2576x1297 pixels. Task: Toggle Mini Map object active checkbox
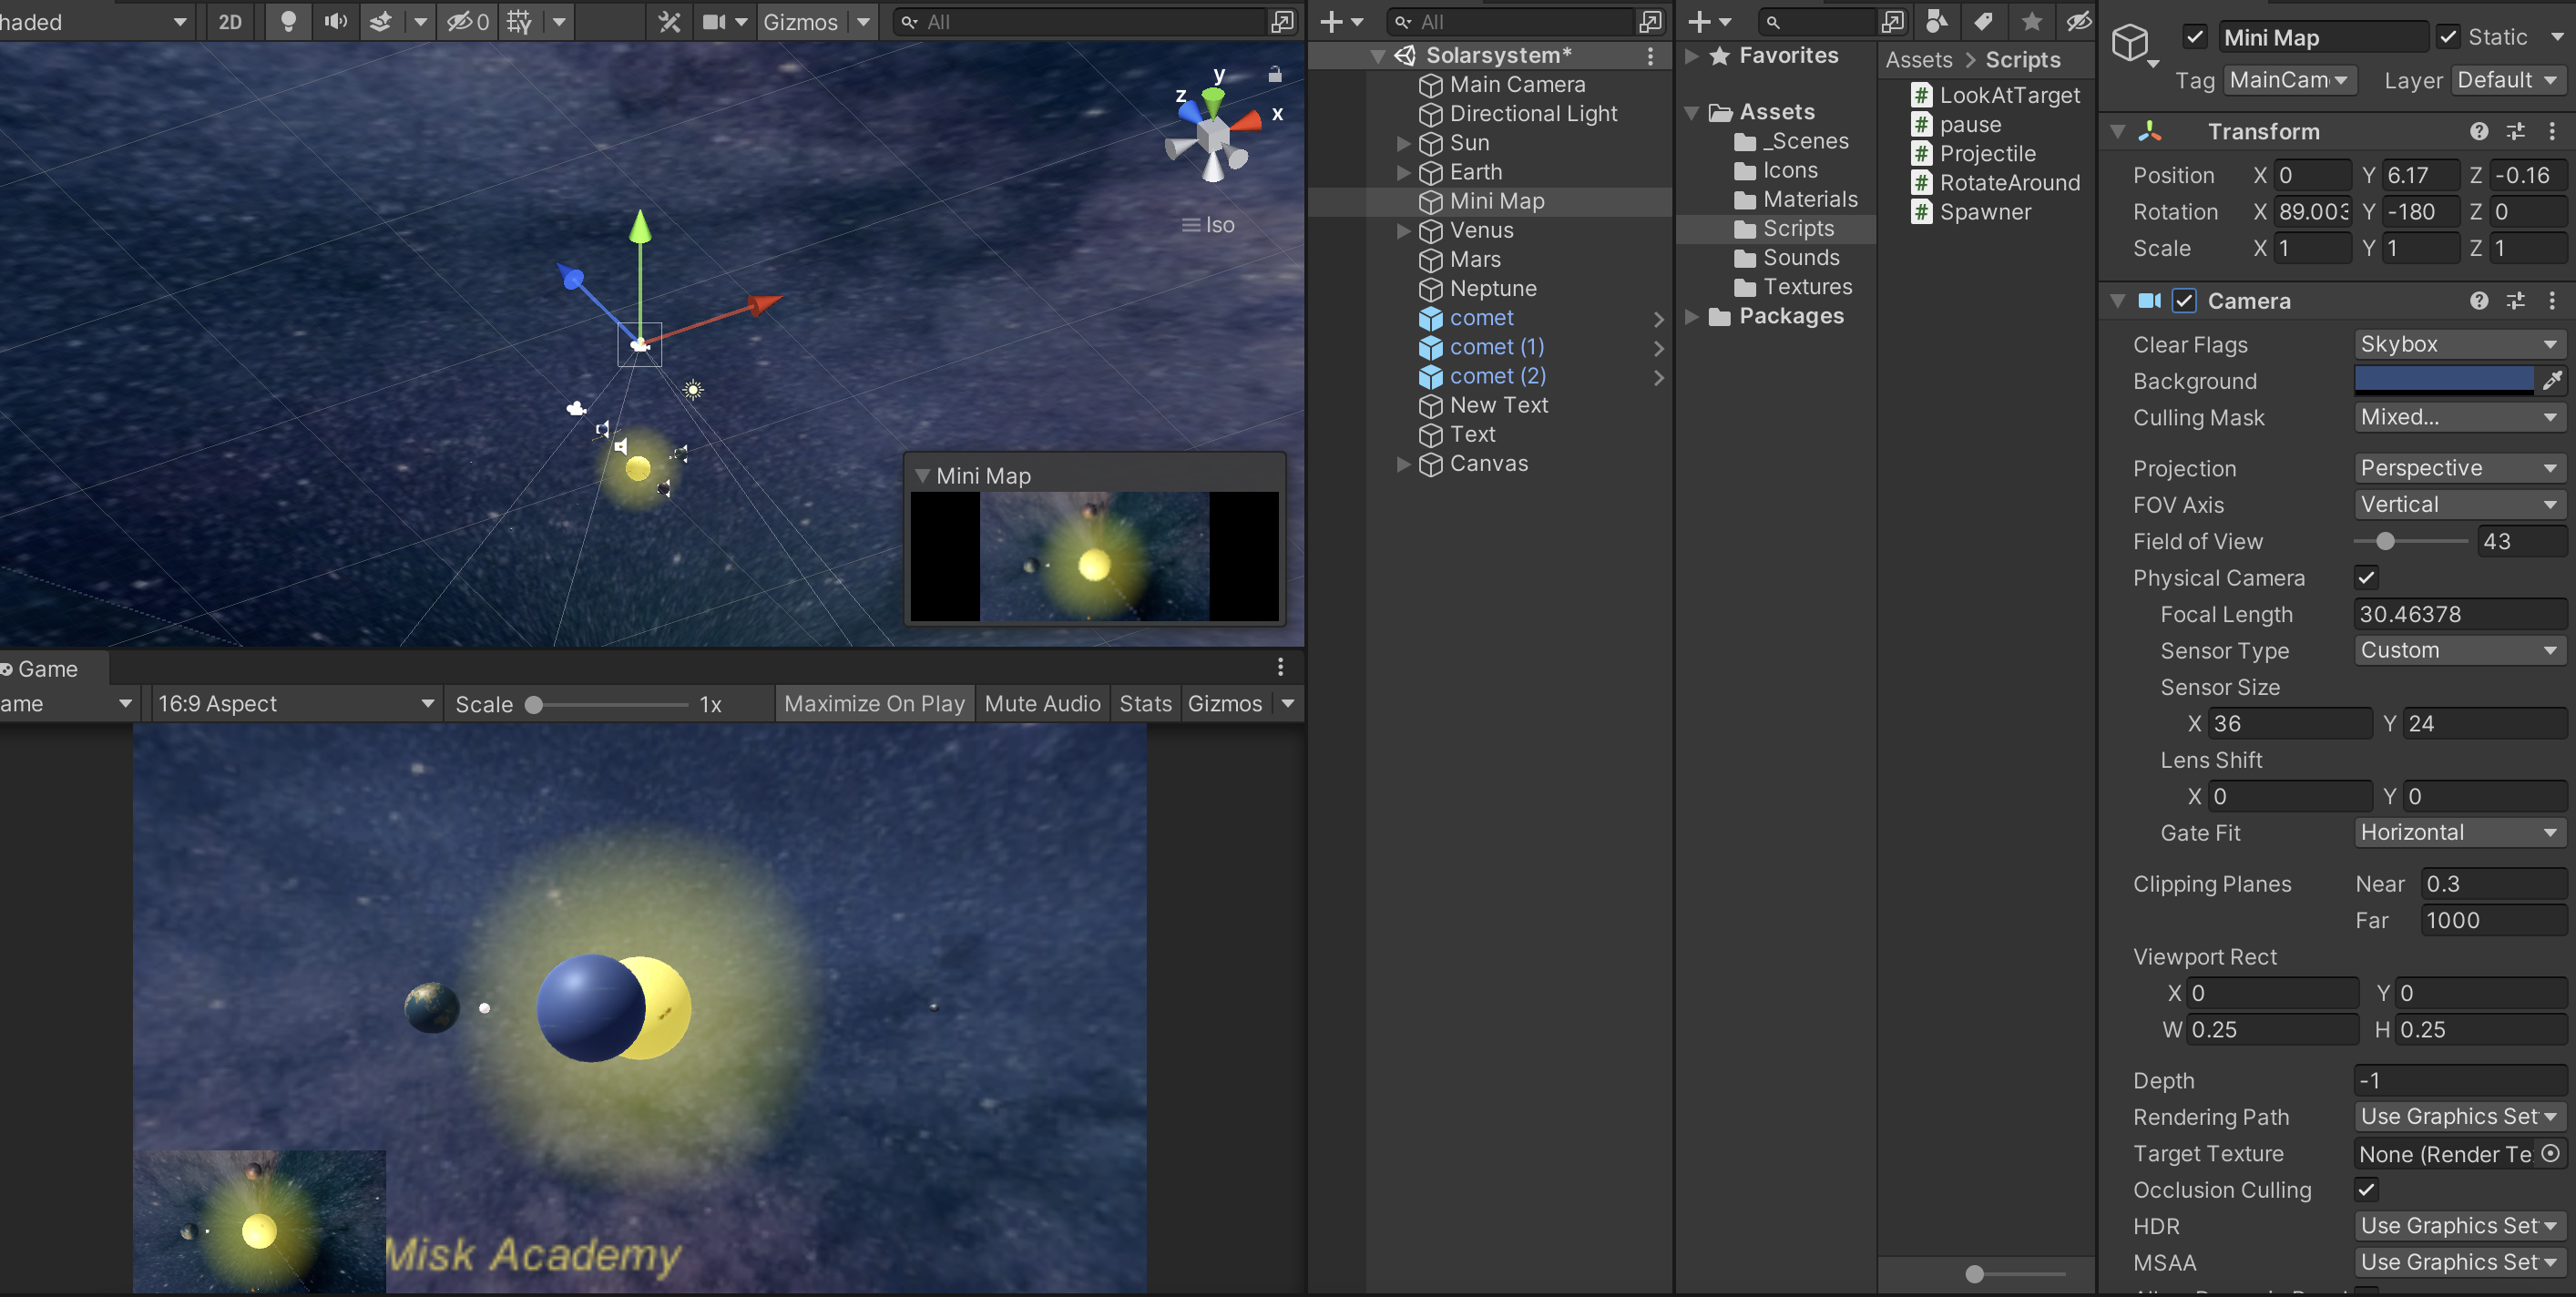tap(2194, 37)
